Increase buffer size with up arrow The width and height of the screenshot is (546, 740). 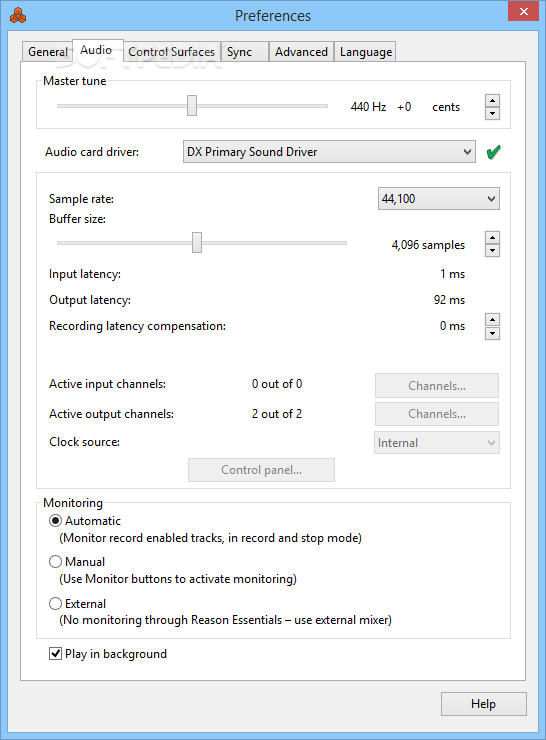coord(492,238)
